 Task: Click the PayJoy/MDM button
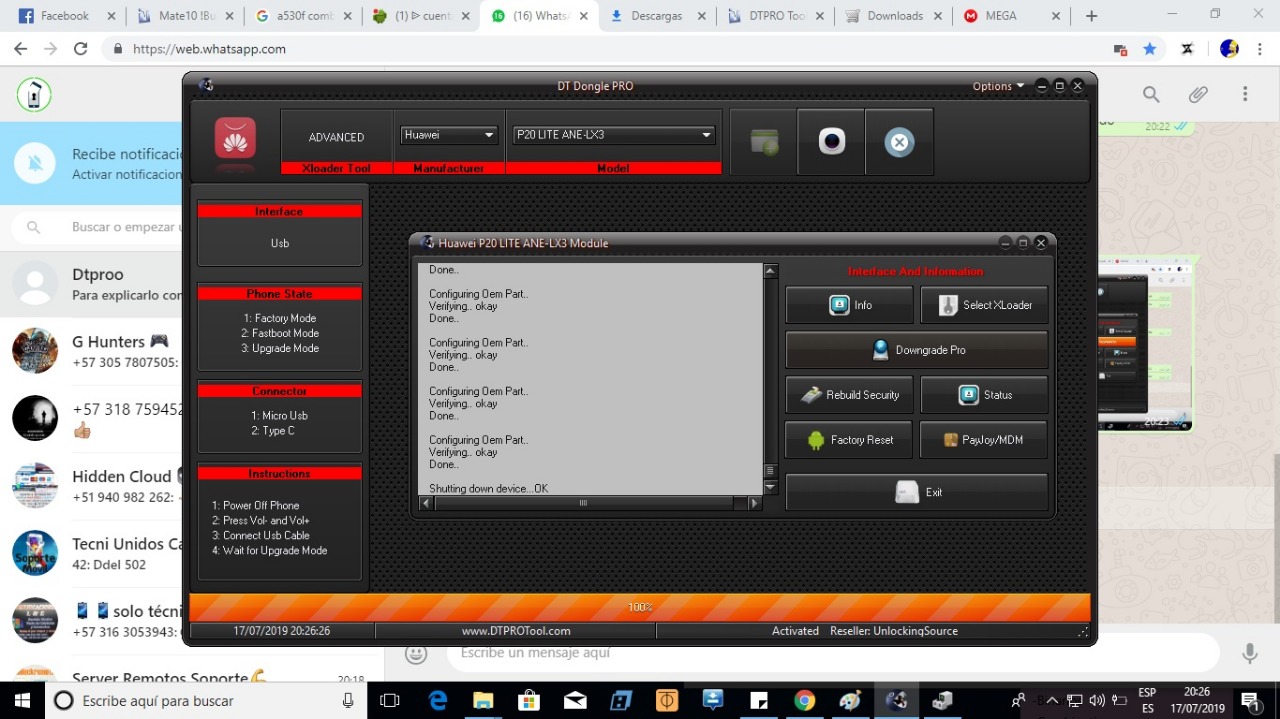984,440
